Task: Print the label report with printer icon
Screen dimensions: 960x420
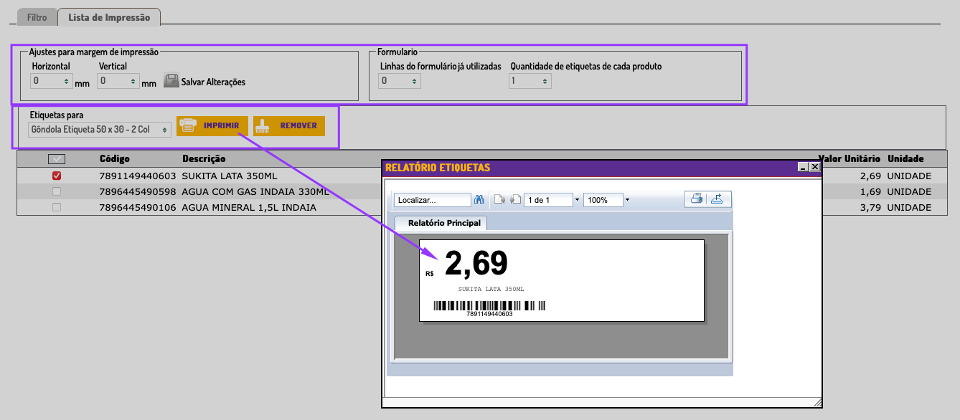Action: [x=696, y=198]
